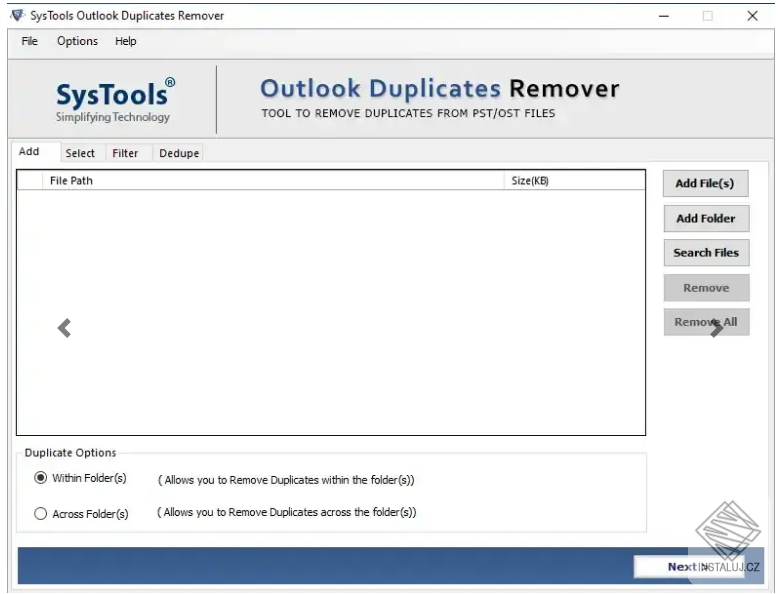Open the Options menu
This screenshot has width=779, height=594.
click(78, 41)
